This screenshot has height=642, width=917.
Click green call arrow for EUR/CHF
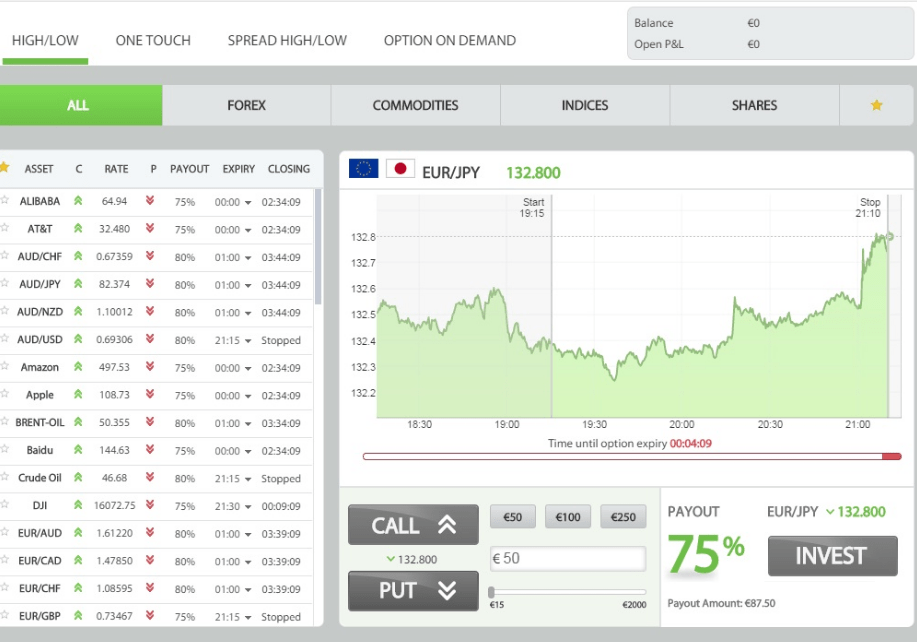(x=78, y=588)
